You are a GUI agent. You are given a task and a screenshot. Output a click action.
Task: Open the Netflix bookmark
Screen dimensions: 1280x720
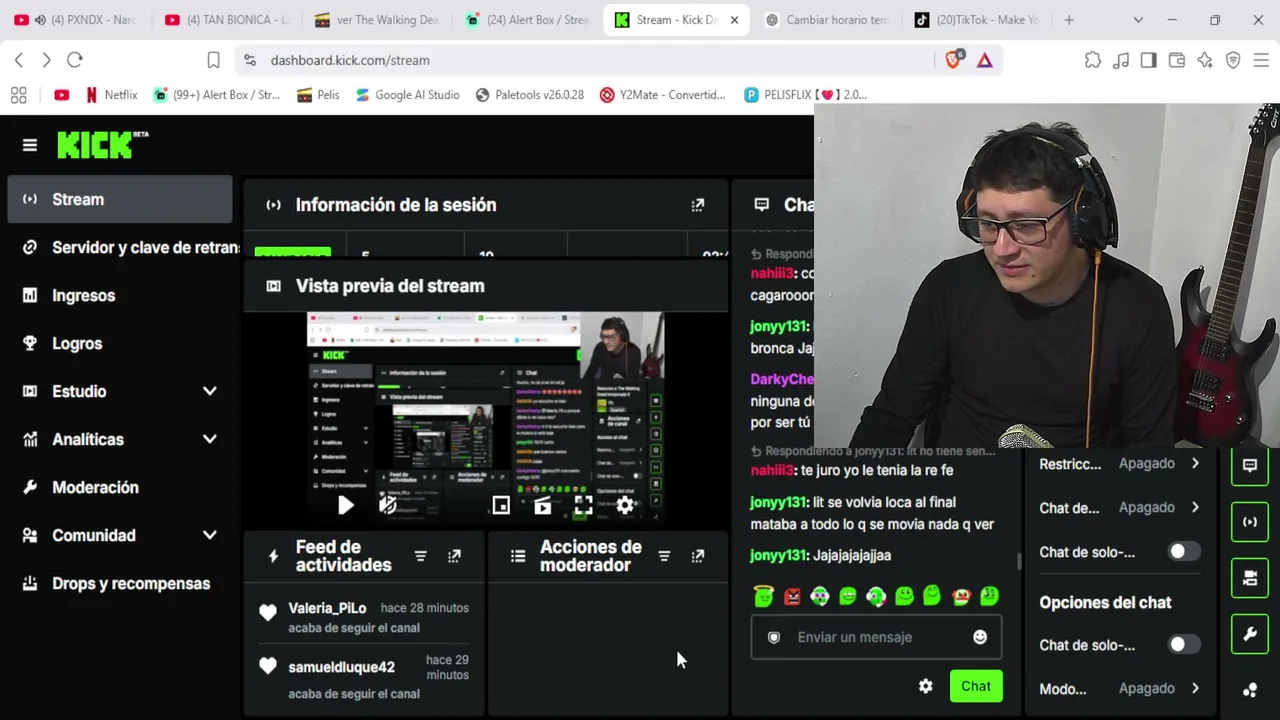click(x=111, y=95)
